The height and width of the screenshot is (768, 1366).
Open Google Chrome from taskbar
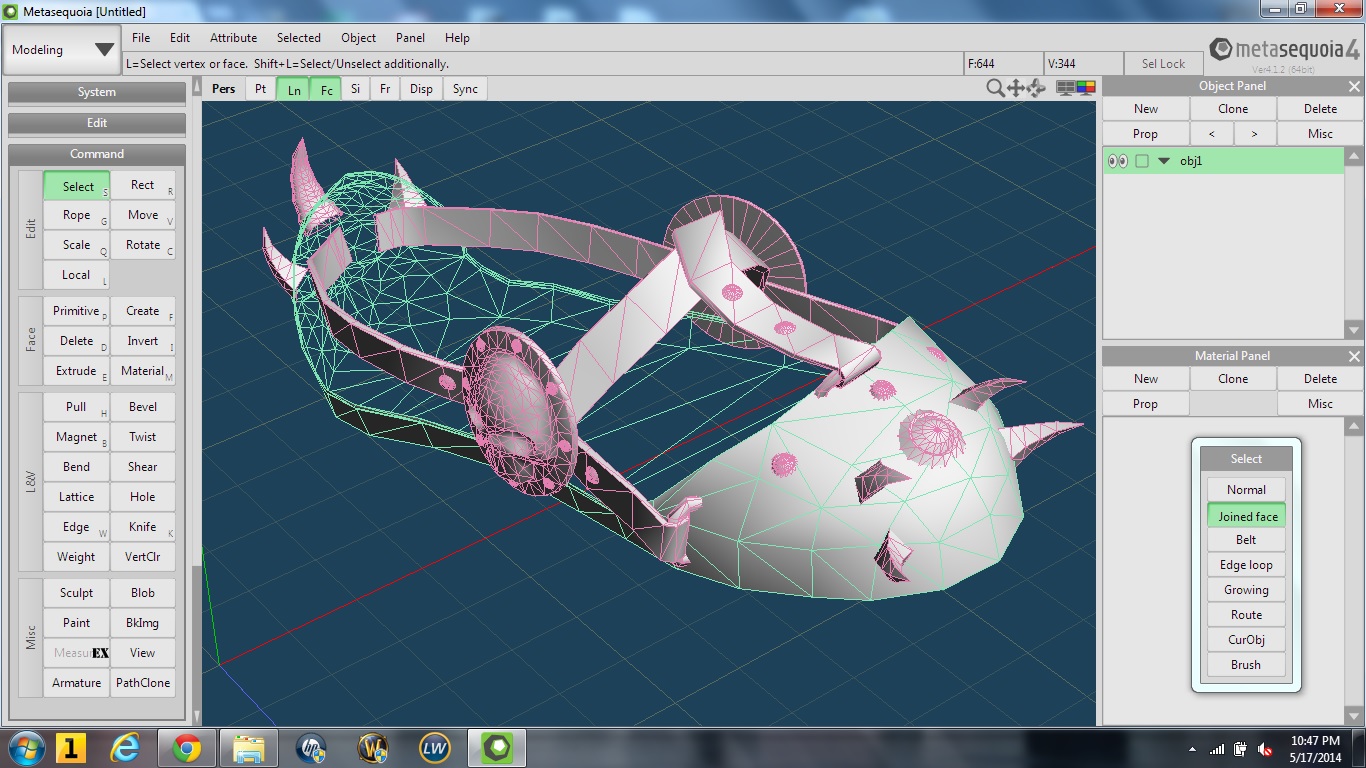(186, 748)
